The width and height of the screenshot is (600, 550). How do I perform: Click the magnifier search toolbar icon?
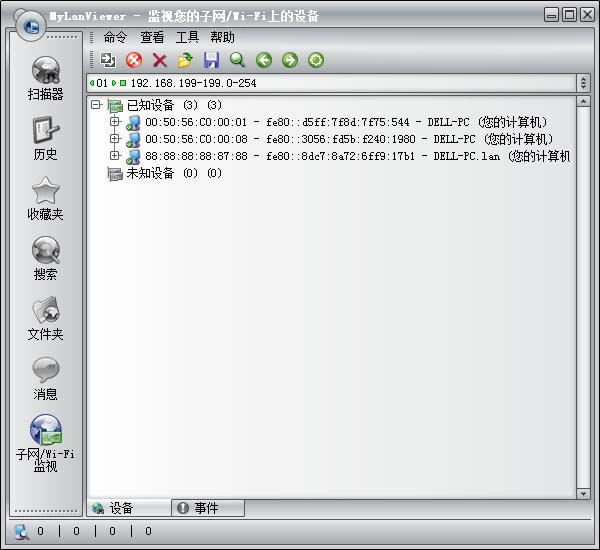tap(237, 60)
